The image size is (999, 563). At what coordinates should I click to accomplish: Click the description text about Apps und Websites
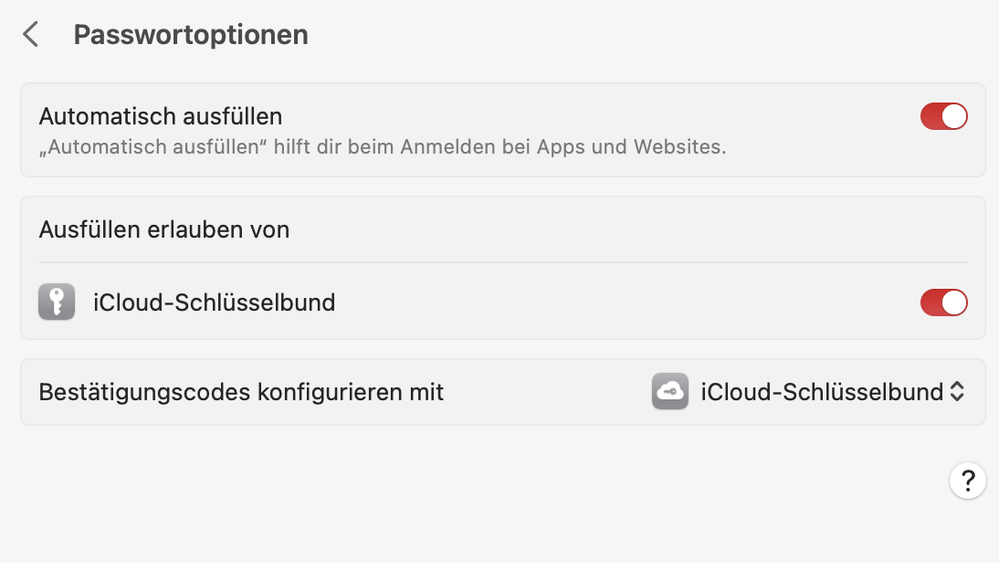[383, 147]
